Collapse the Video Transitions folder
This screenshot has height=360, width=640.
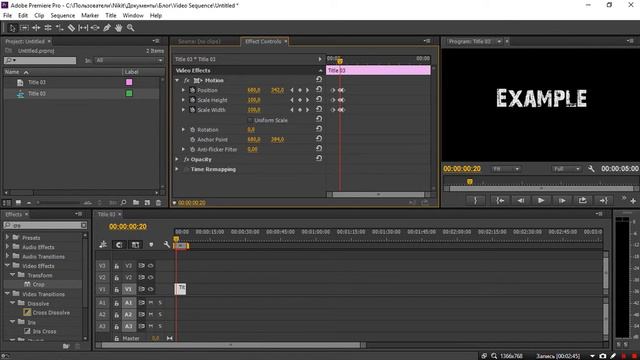[7, 293]
